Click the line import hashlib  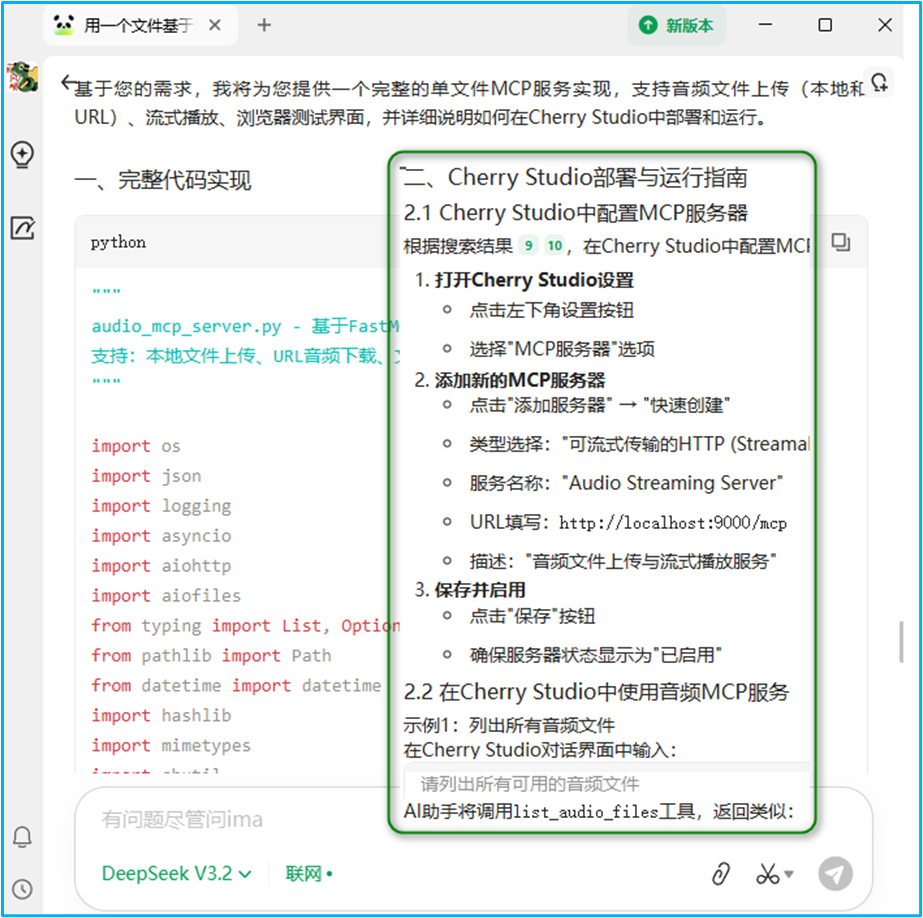pyautogui.click(x=161, y=715)
